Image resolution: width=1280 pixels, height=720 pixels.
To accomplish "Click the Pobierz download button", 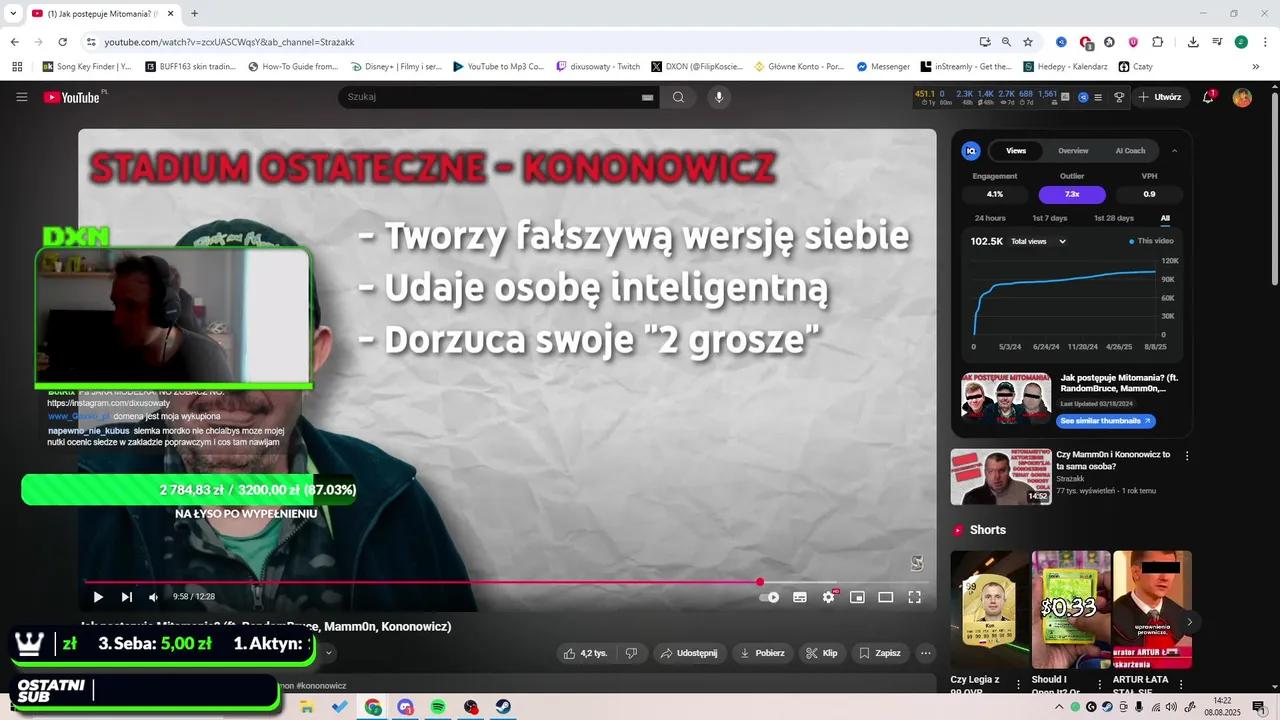I will coord(762,653).
